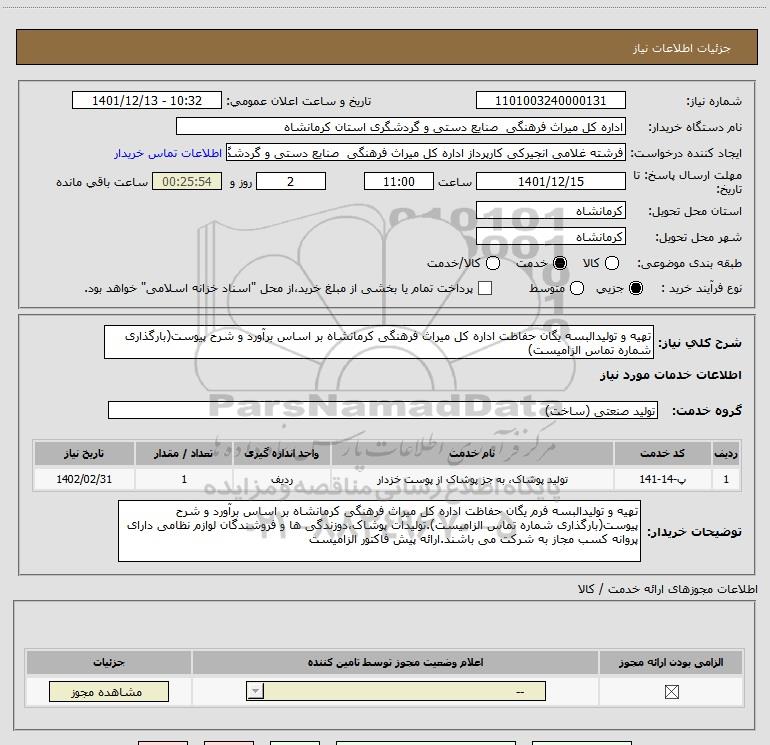Click the اعلام وضعیت مجوز column header
This screenshot has width=770, height=745.
coord(395,662)
